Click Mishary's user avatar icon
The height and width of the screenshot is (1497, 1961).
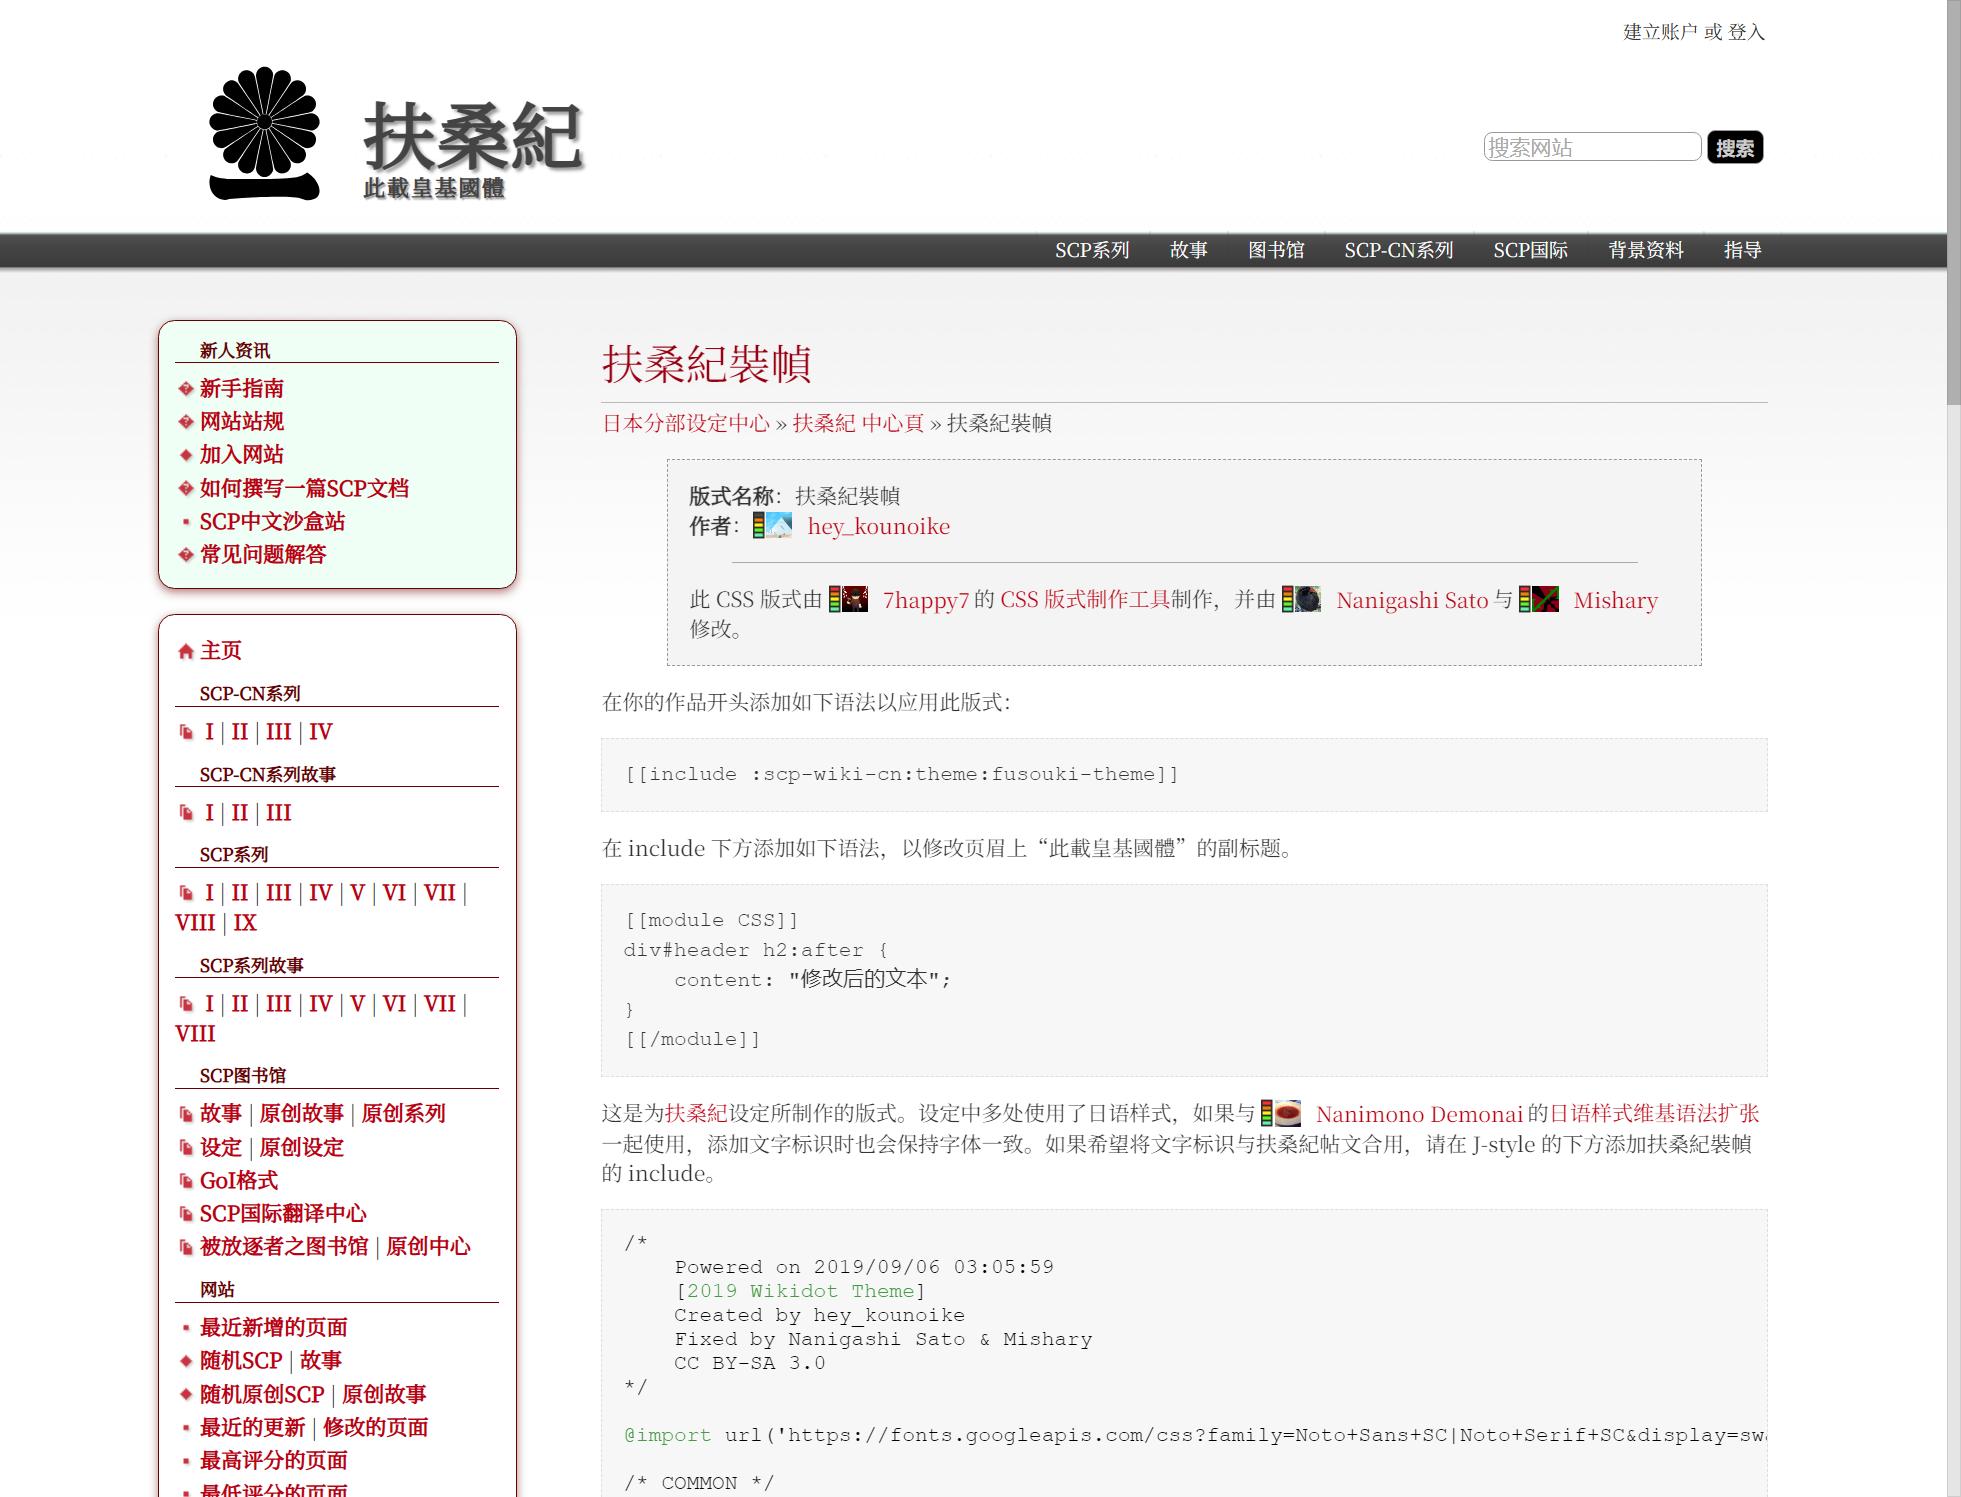tap(1545, 600)
